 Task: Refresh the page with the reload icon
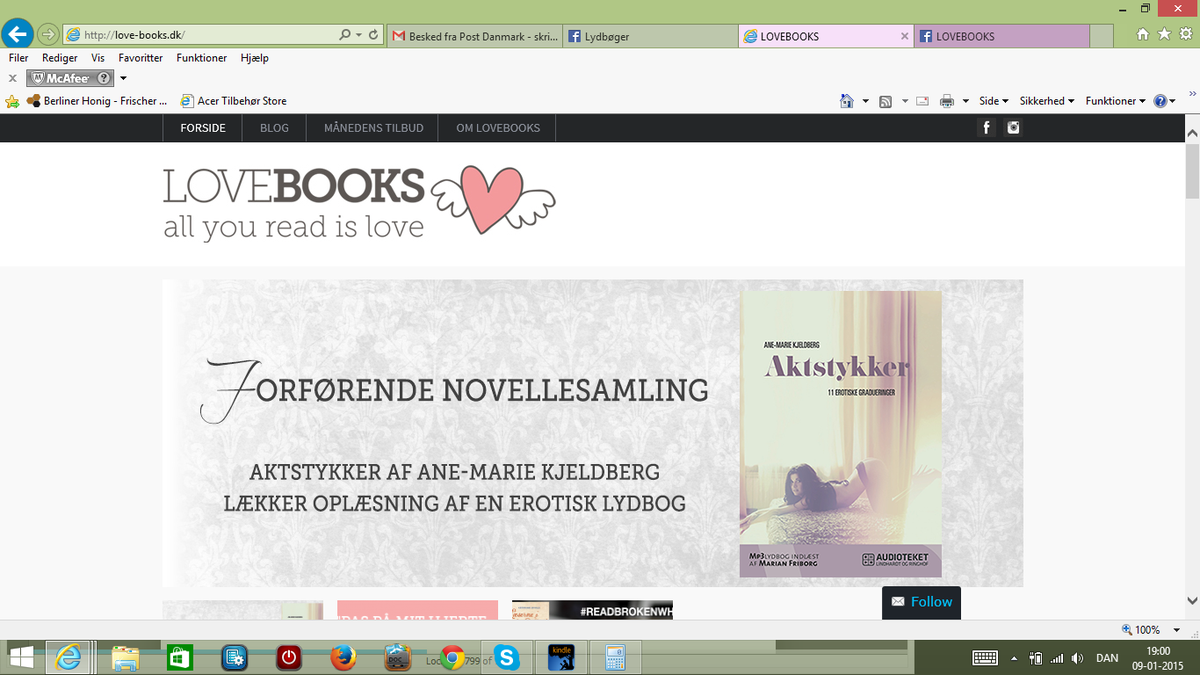[x=374, y=35]
